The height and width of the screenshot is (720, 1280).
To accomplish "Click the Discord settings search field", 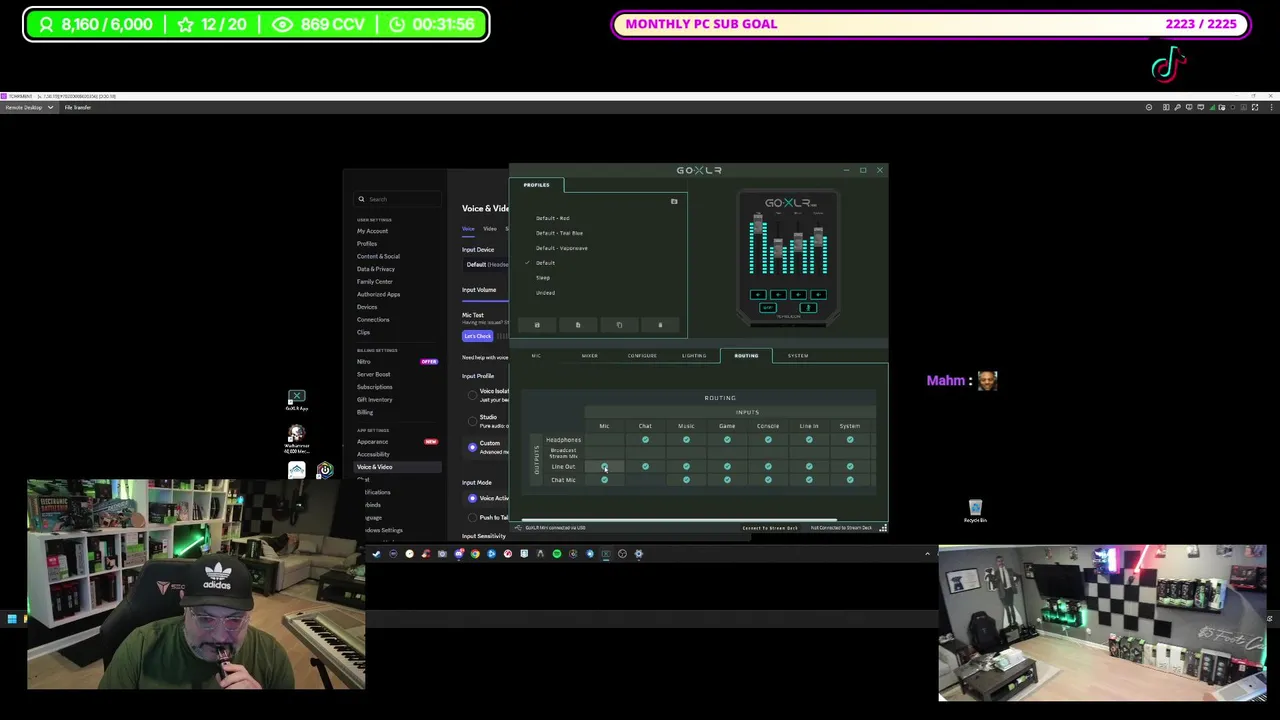I will [399, 199].
